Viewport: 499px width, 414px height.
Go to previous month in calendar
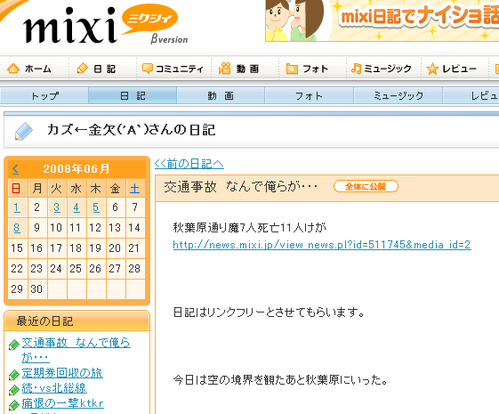tap(15, 169)
